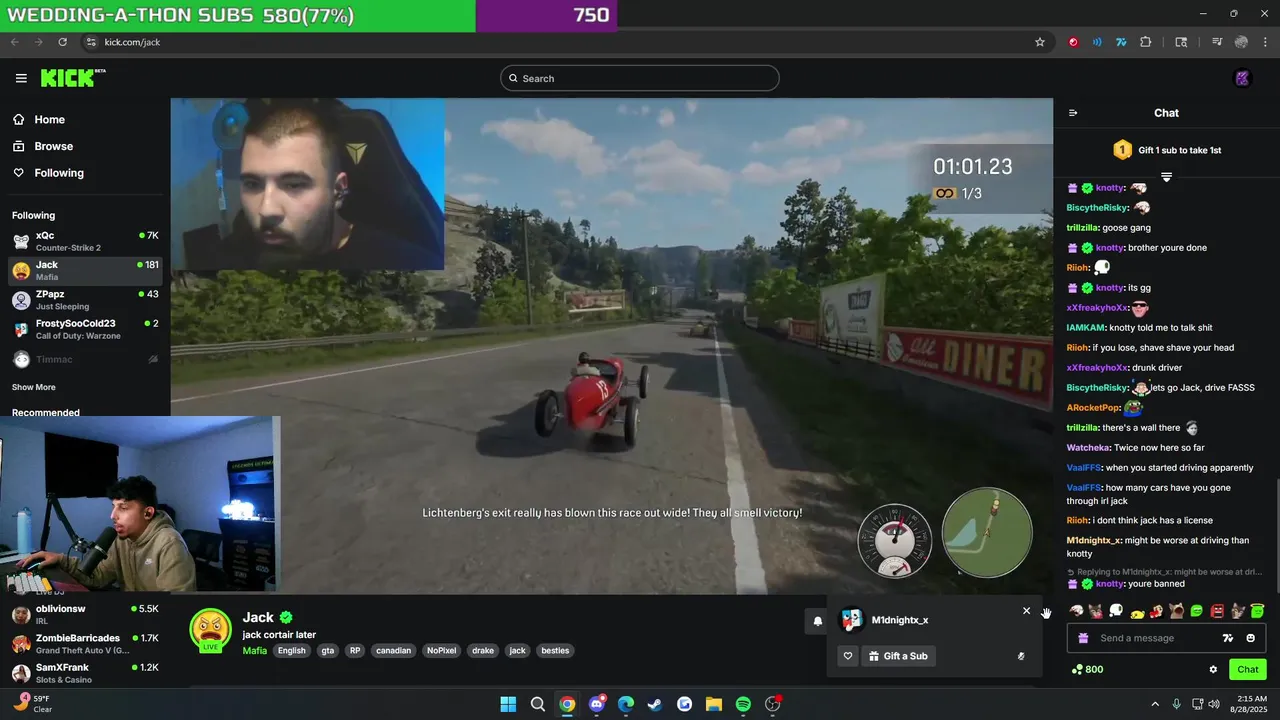Select the gta tag
The height and width of the screenshot is (720, 1280).
point(327,650)
